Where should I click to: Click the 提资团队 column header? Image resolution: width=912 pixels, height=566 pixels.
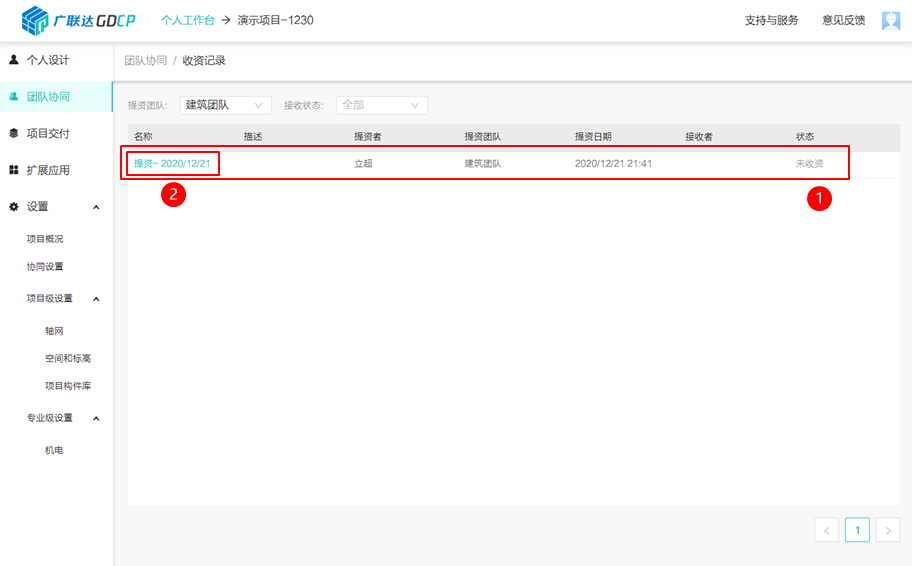[x=483, y=137]
